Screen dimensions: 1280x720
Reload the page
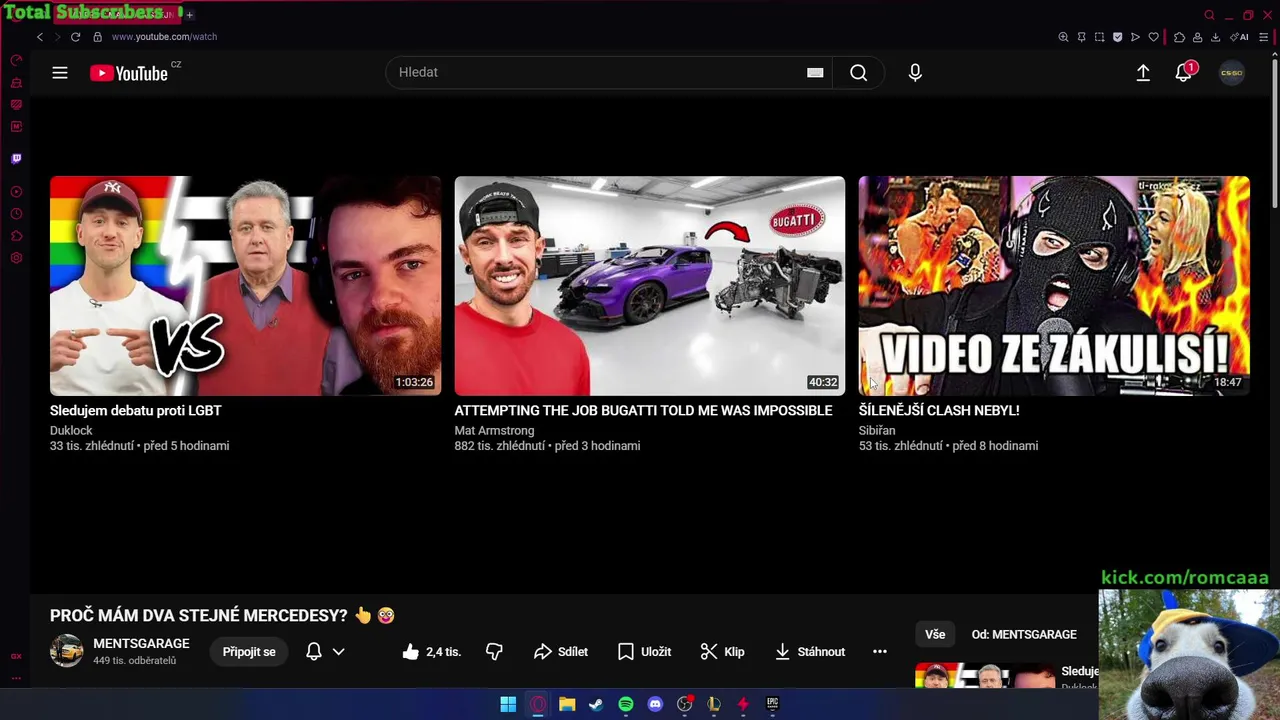tap(75, 37)
